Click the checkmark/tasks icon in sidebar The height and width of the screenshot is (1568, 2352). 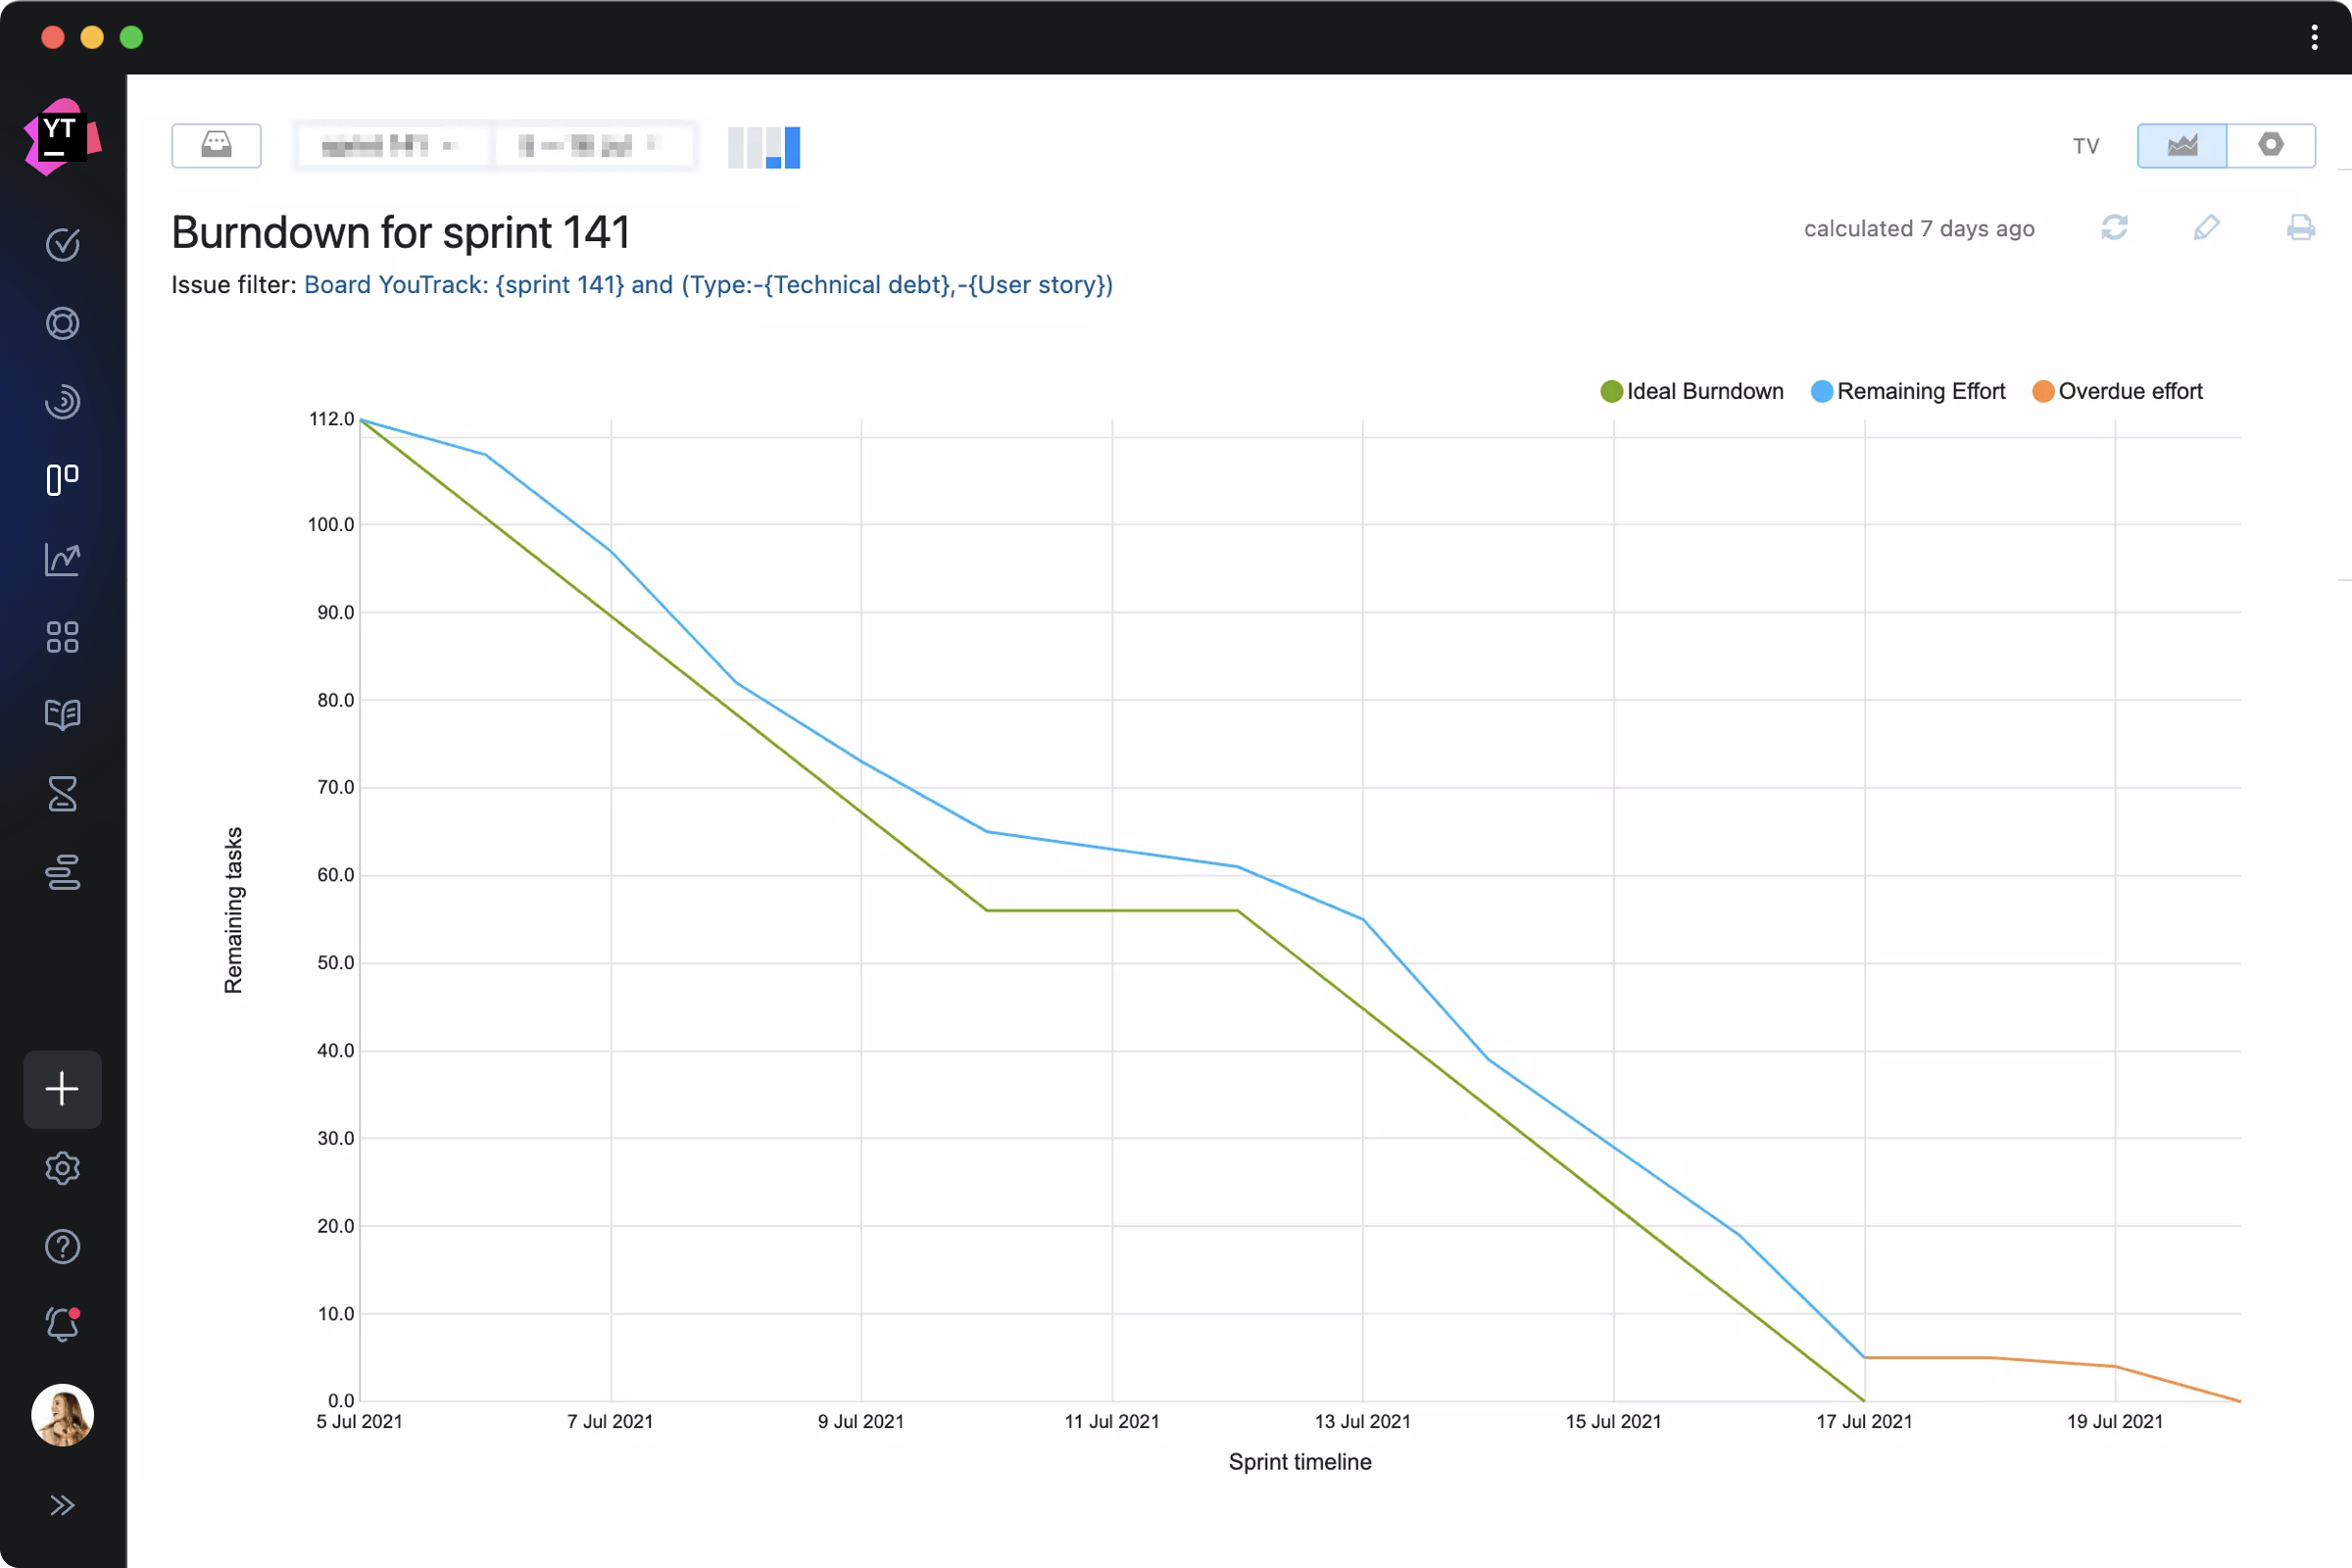tap(63, 245)
